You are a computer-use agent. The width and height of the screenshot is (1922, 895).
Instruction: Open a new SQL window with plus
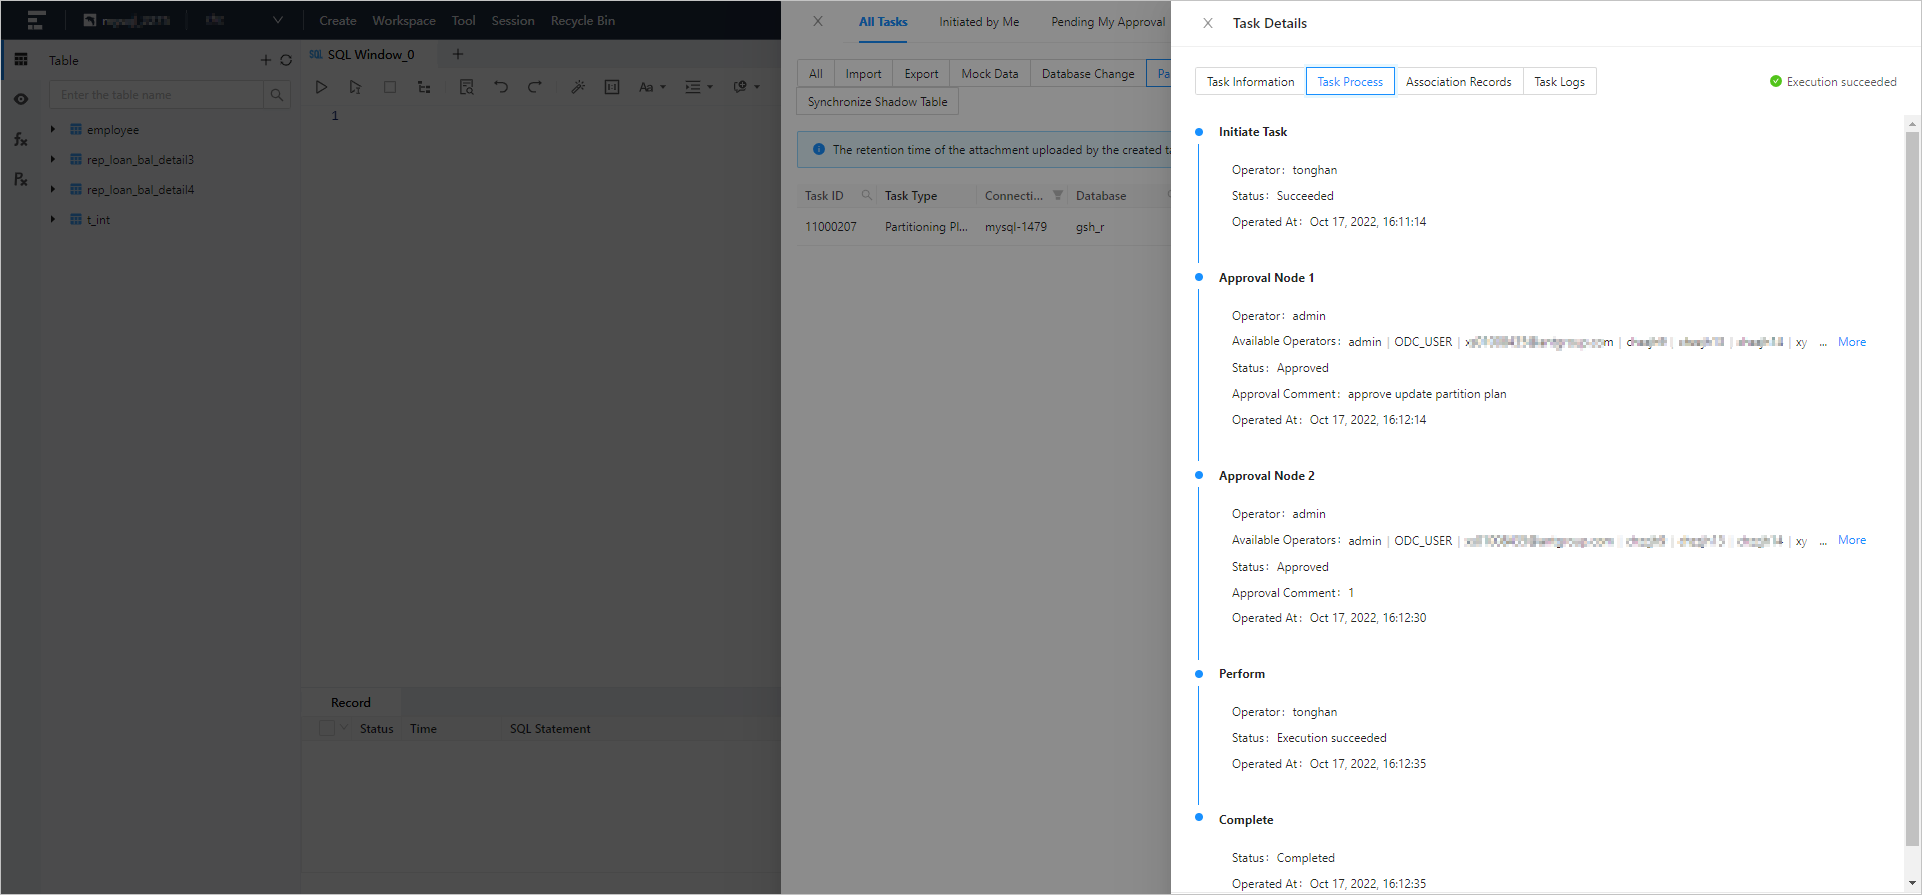(458, 54)
